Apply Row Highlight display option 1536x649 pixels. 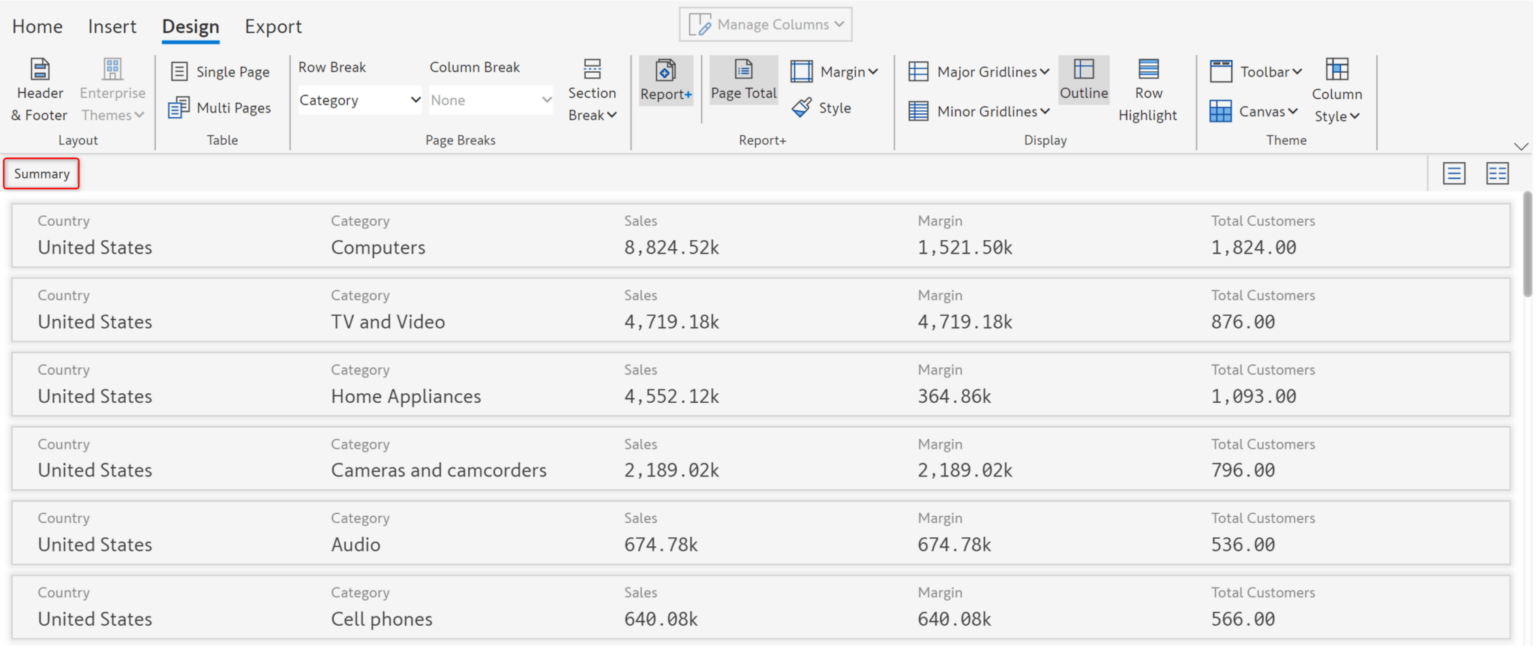click(x=1148, y=90)
